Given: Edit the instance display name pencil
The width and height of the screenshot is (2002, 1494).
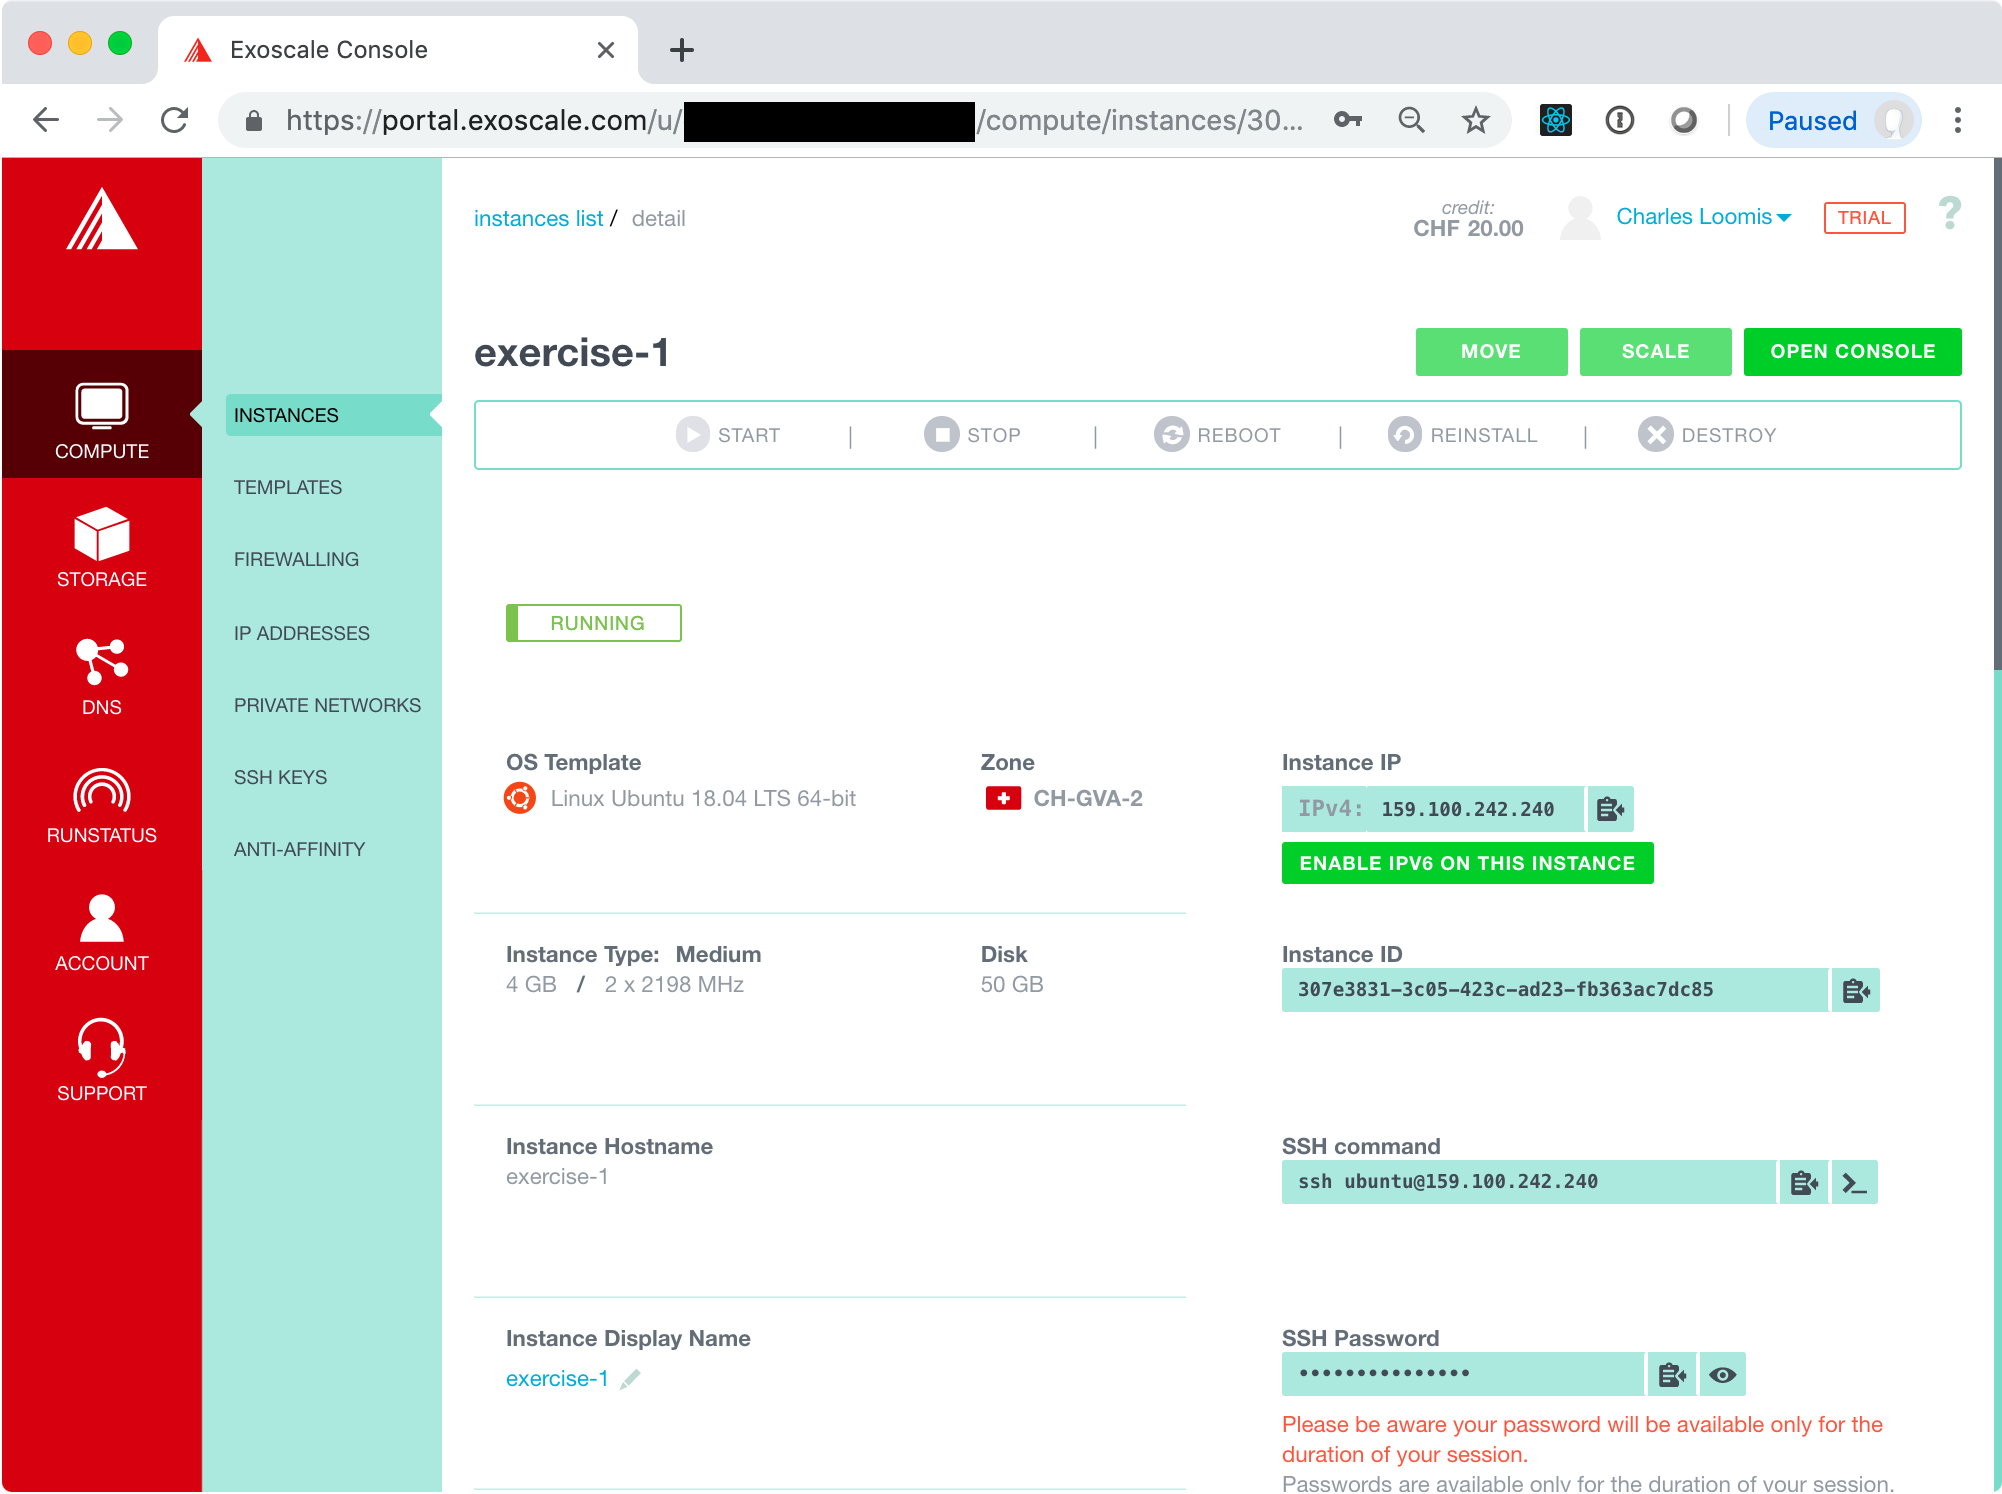Looking at the screenshot, I should (x=630, y=1379).
